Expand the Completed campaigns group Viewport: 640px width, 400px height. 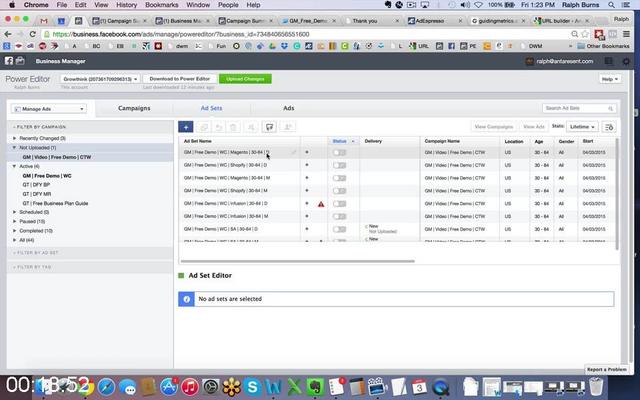tap(15, 231)
